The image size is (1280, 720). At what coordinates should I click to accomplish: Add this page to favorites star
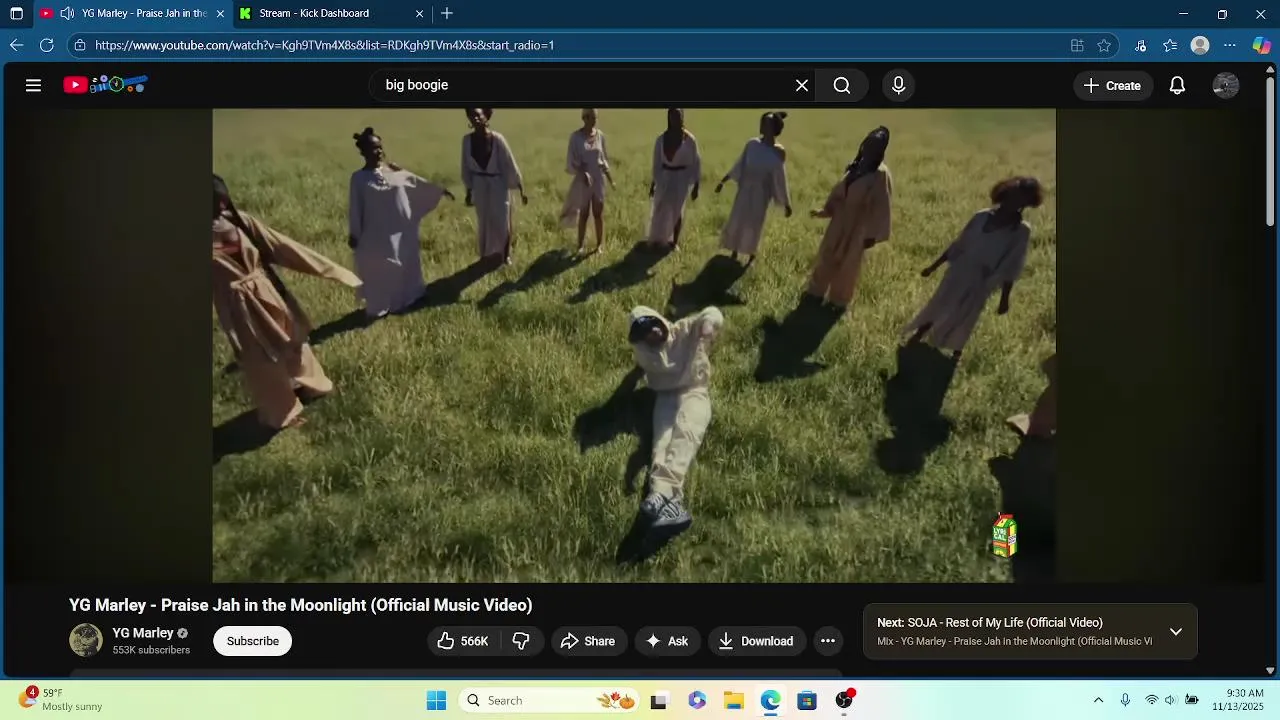1104,45
